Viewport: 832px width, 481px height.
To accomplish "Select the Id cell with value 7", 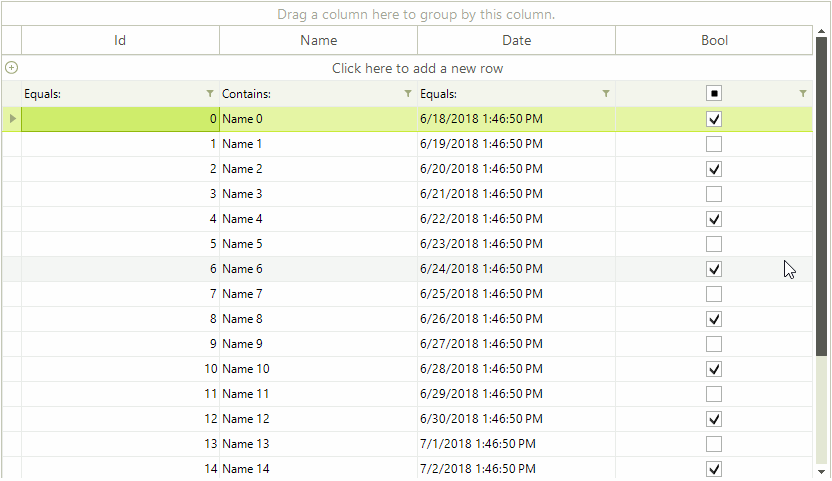I will (120, 294).
